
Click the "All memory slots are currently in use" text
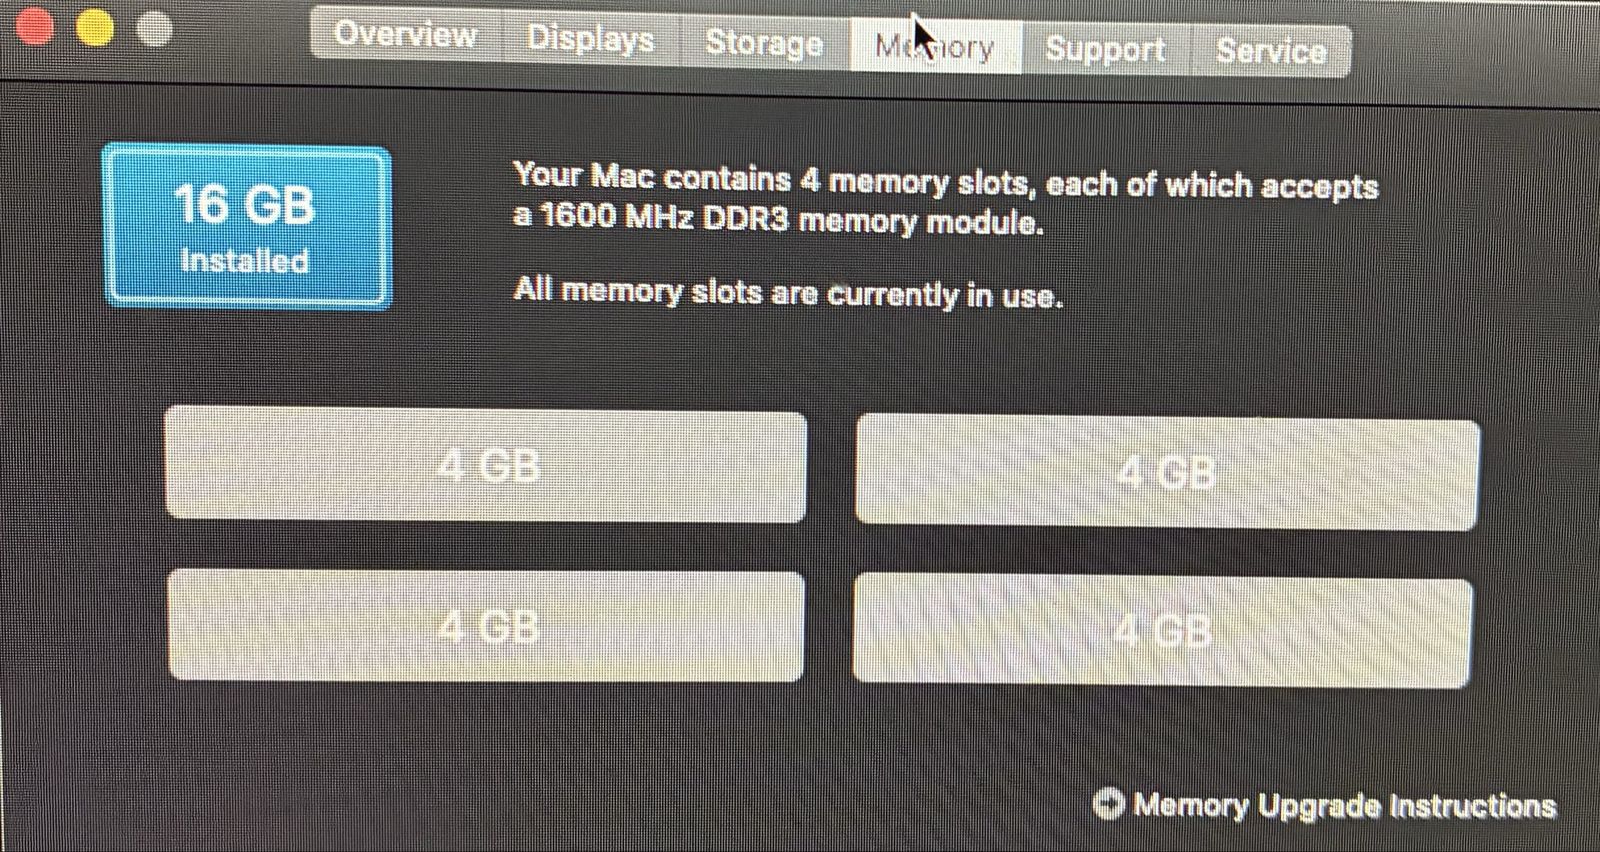click(x=788, y=292)
